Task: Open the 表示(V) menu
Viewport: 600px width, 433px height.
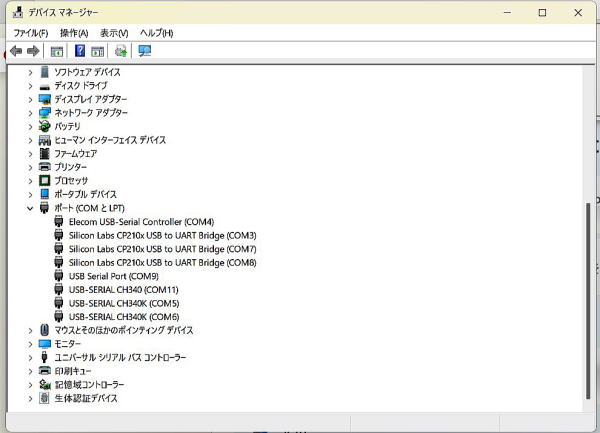Action: tap(114, 33)
